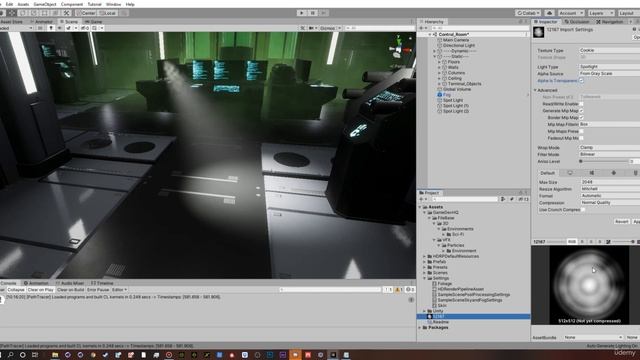Open the Collab dropdown
The height and width of the screenshot is (360, 640).
click(x=528, y=13)
